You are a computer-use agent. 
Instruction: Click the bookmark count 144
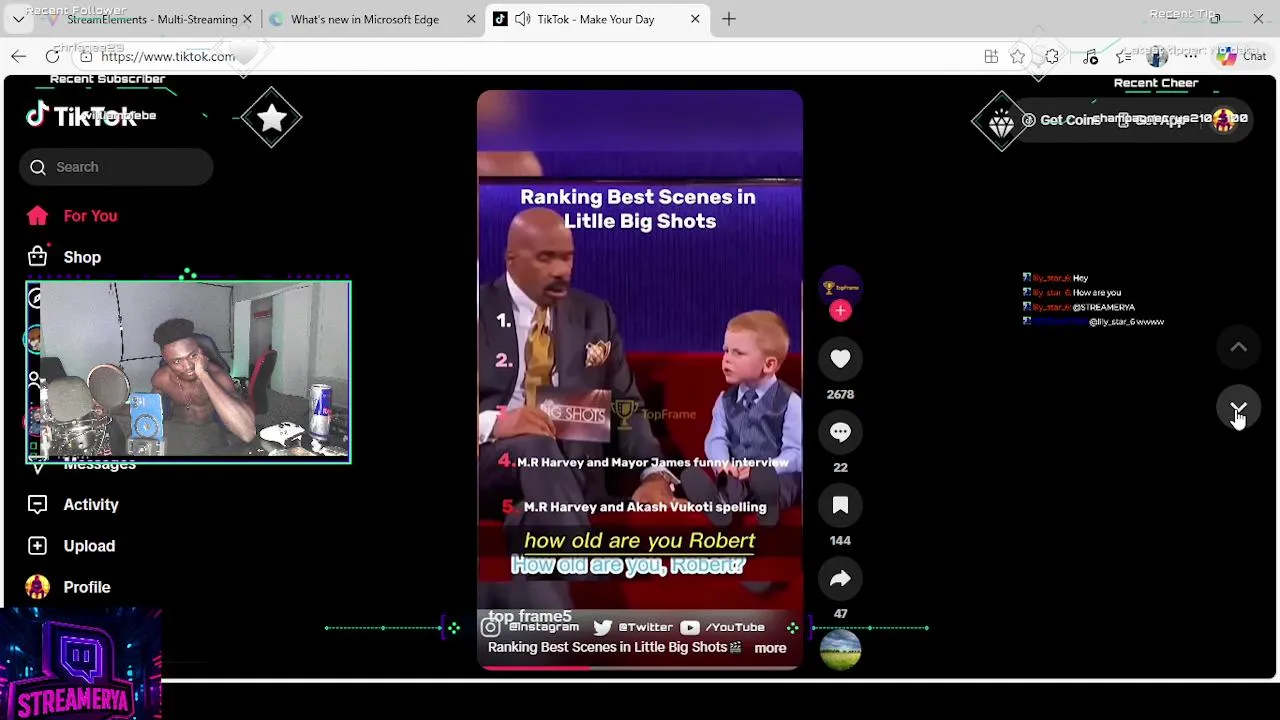[840, 541]
